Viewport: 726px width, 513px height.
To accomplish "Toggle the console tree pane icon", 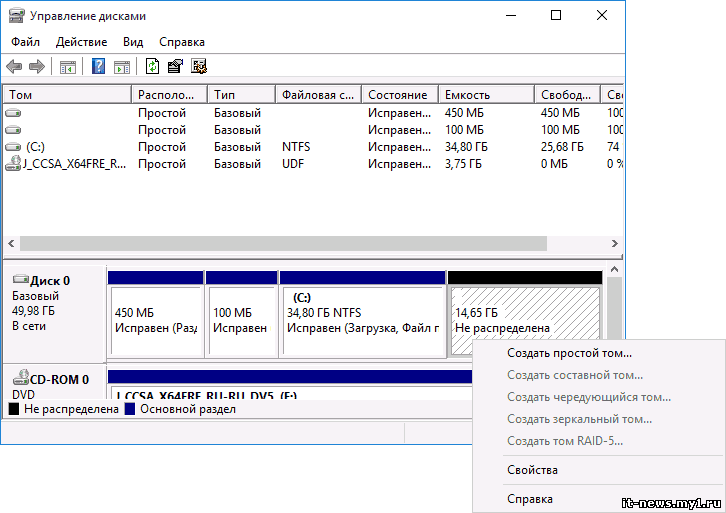I will click(x=68, y=67).
